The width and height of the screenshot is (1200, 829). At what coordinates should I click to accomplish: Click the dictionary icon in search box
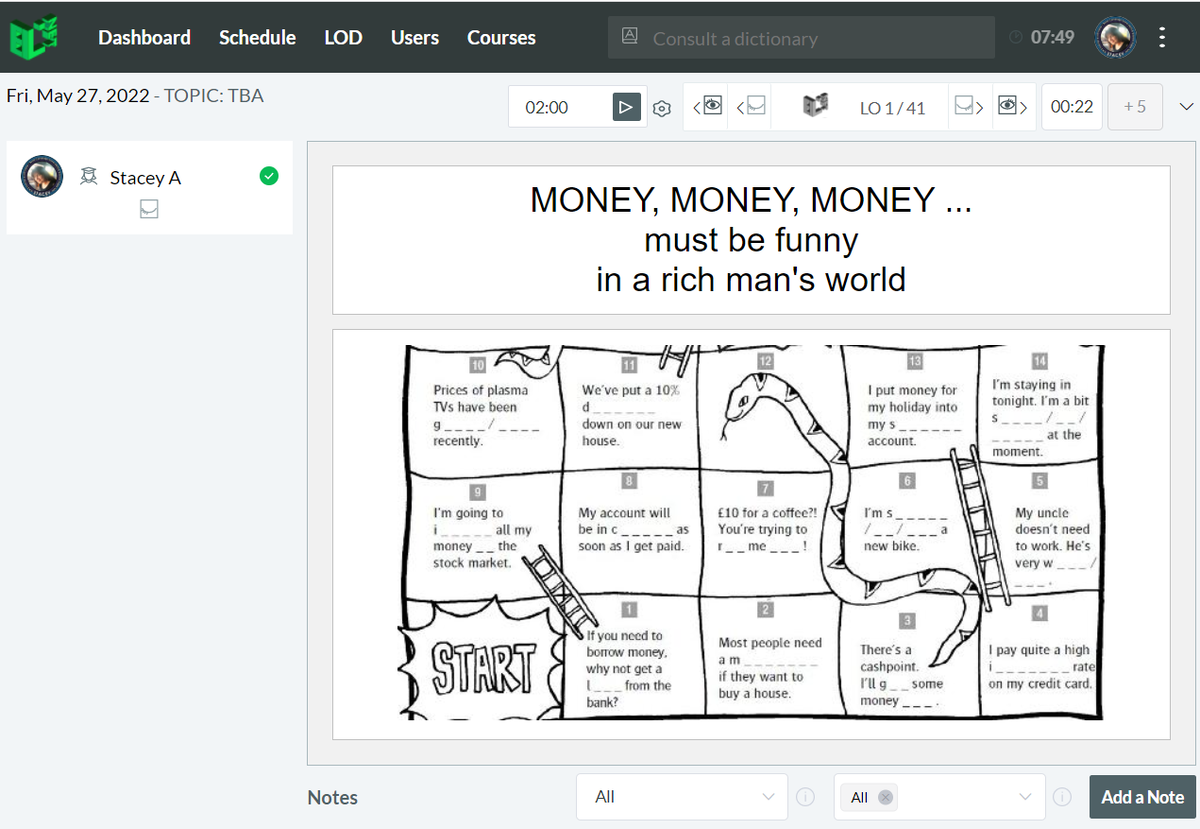point(630,37)
